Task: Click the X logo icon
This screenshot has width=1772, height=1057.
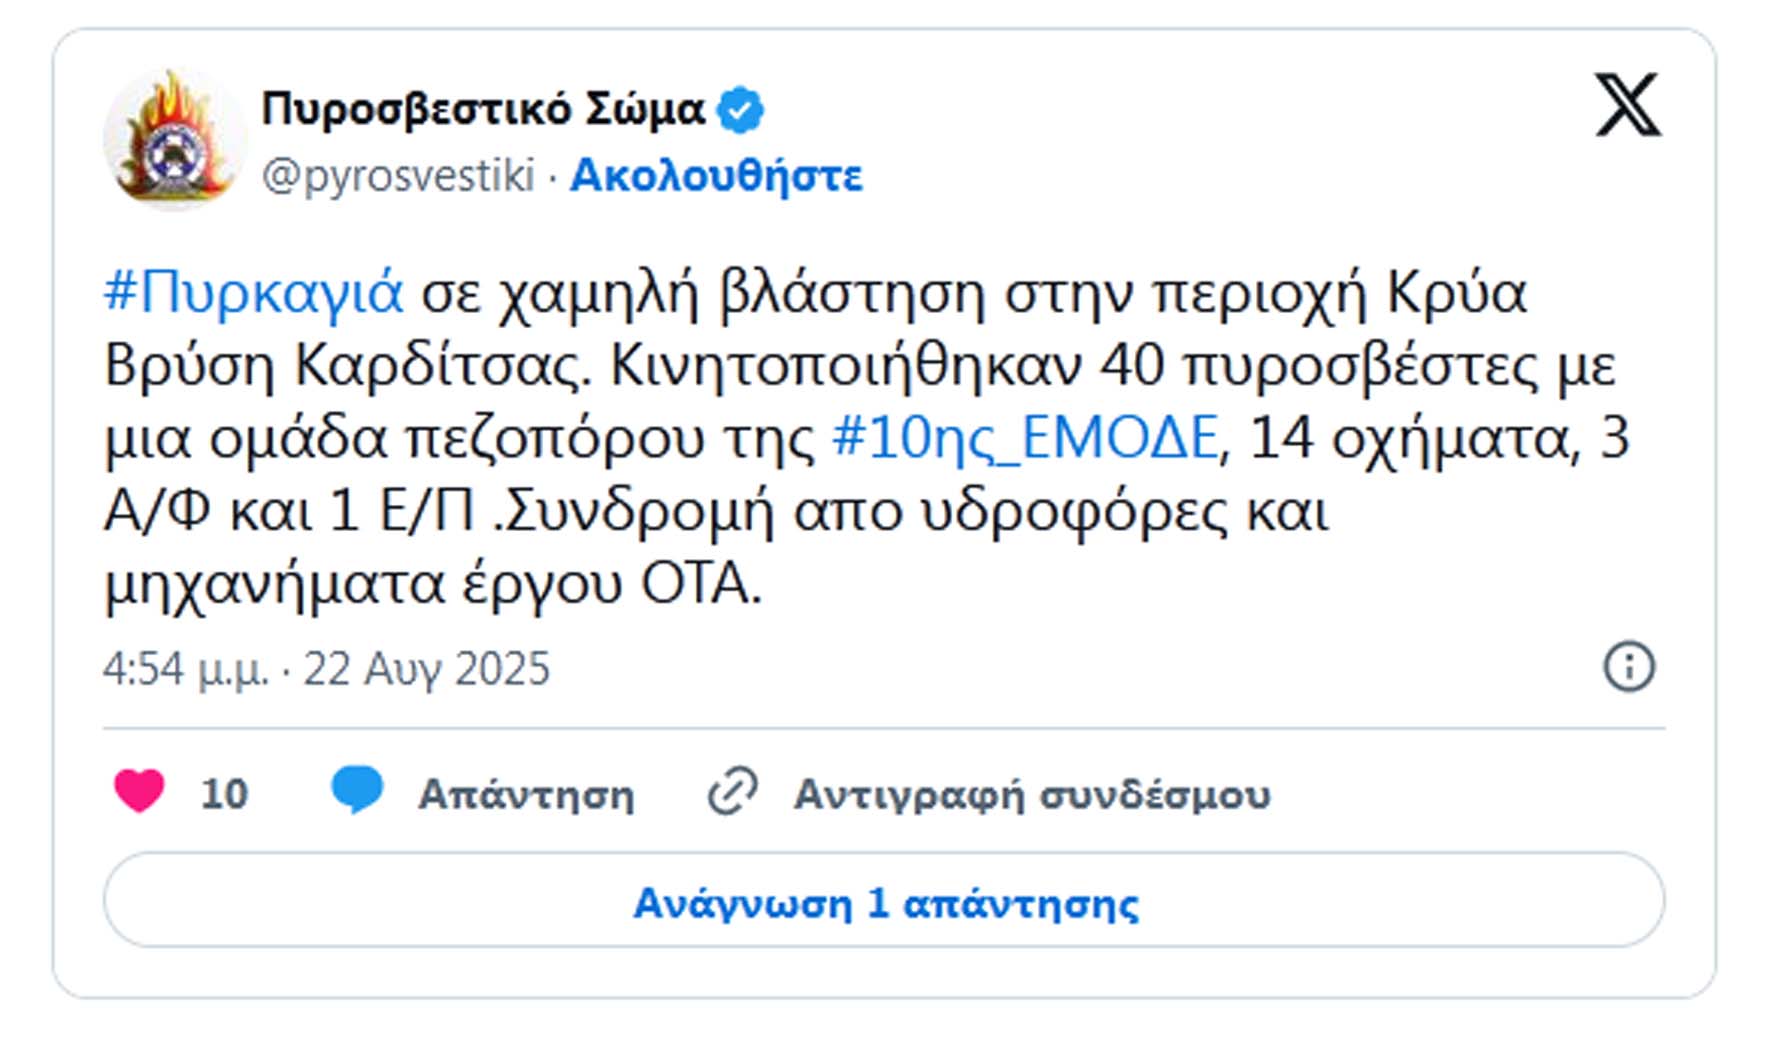Action: 1627,105
